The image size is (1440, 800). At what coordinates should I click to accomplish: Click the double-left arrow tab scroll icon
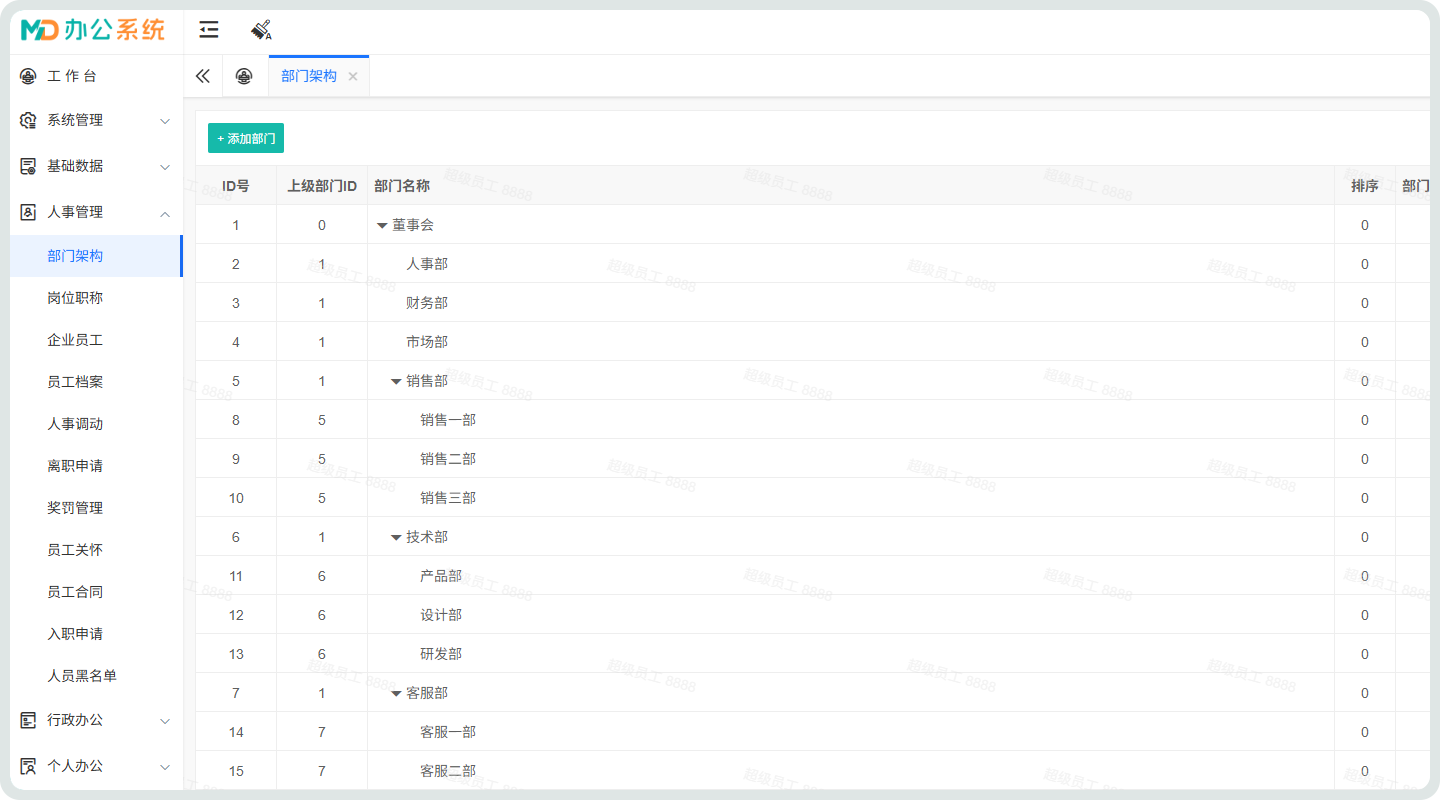(x=203, y=76)
